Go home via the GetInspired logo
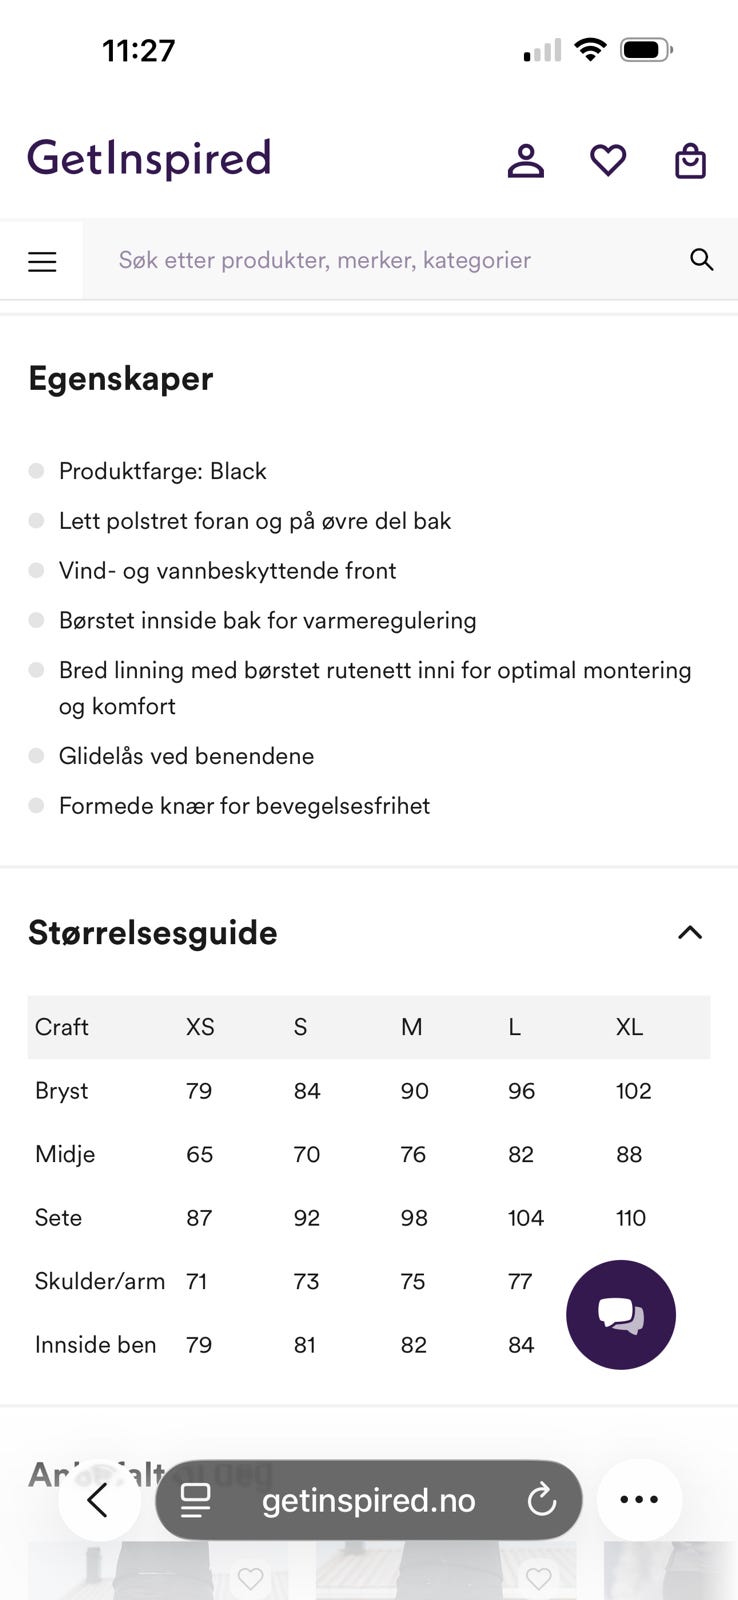The height and width of the screenshot is (1600, 738). pos(149,158)
